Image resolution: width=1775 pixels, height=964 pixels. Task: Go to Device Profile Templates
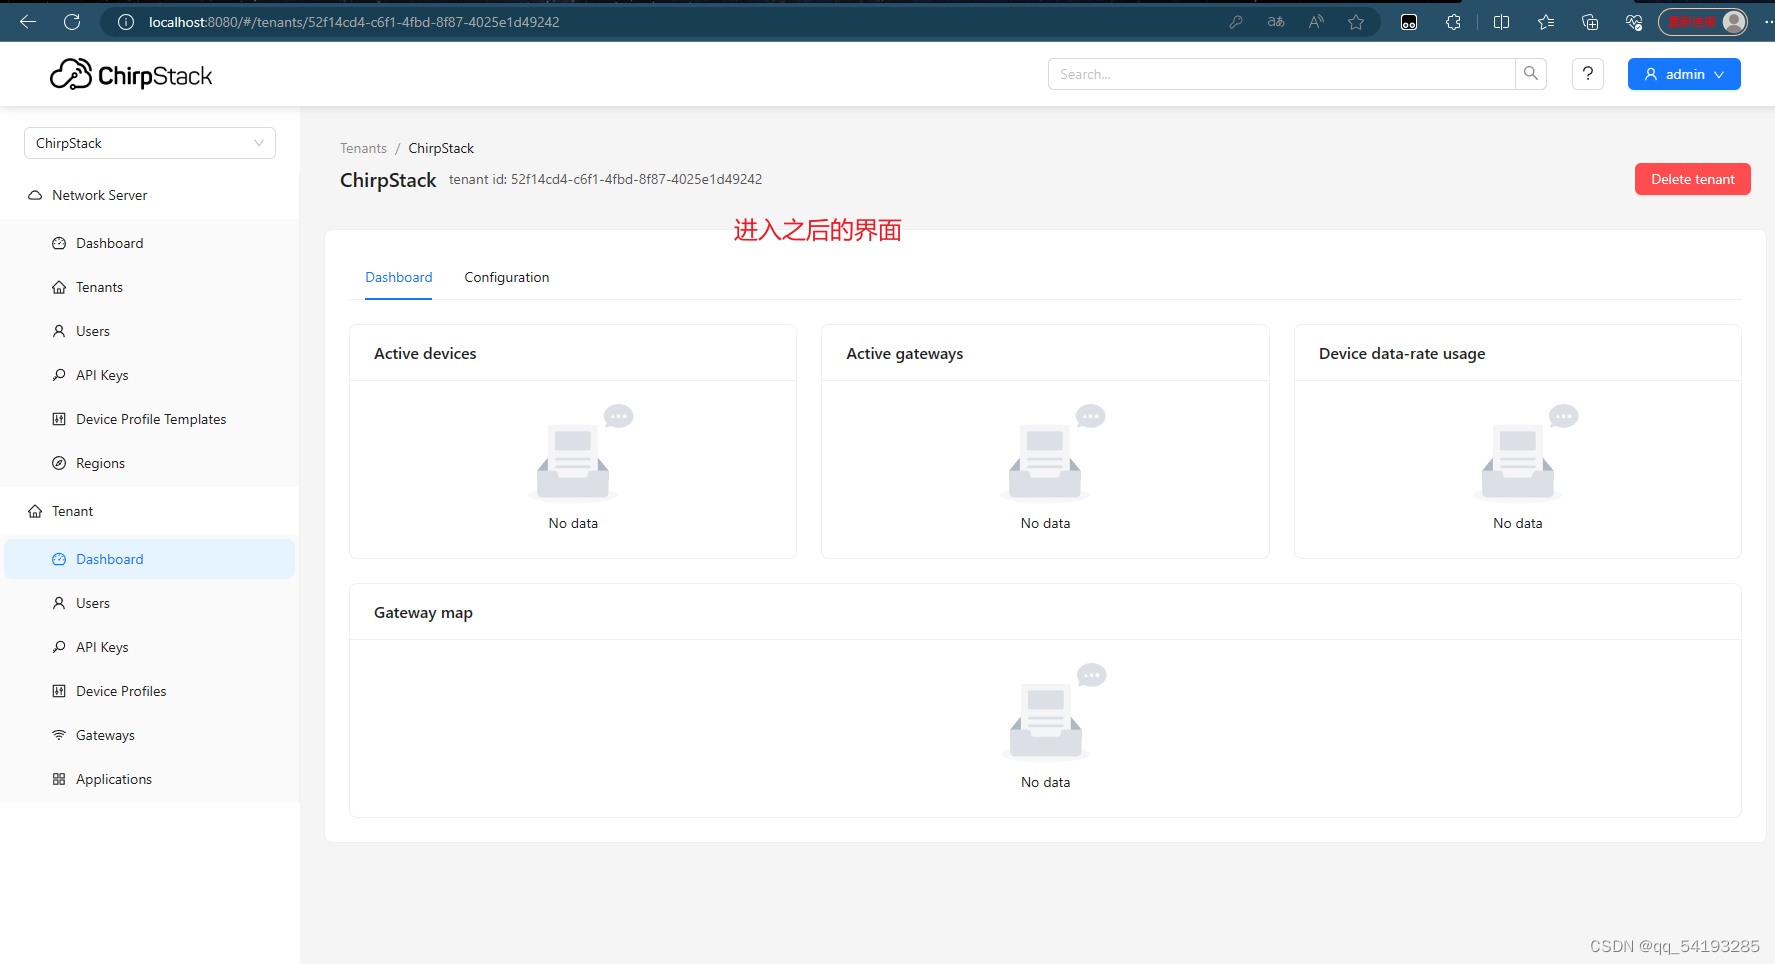coord(151,419)
